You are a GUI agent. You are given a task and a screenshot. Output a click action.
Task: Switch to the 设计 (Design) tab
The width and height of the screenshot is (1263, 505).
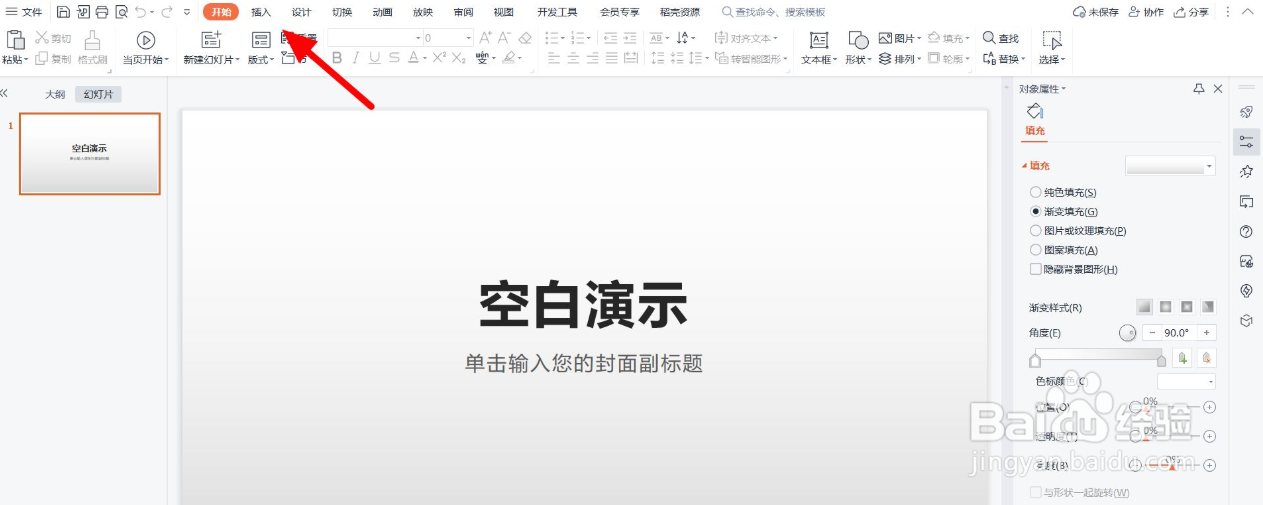301,12
